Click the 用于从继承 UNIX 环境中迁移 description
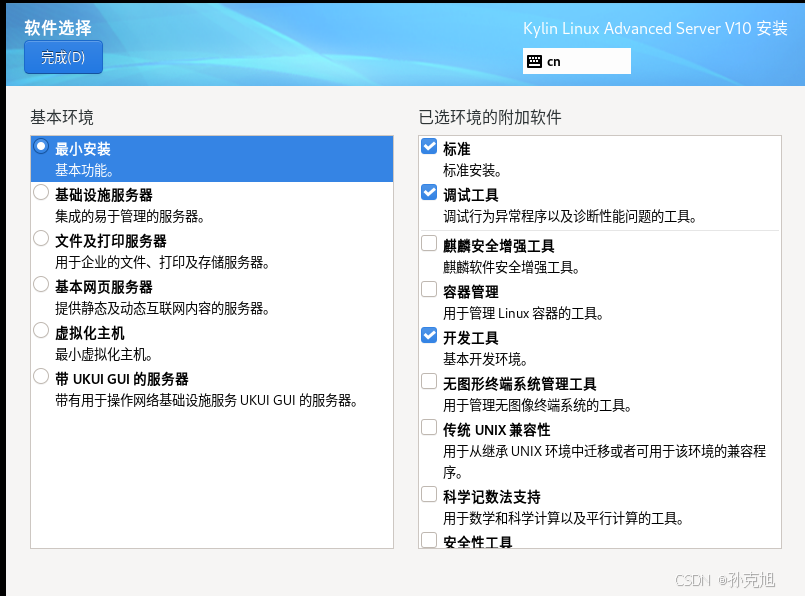The height and width of the screenshot is (596, 805). [605, 462]
